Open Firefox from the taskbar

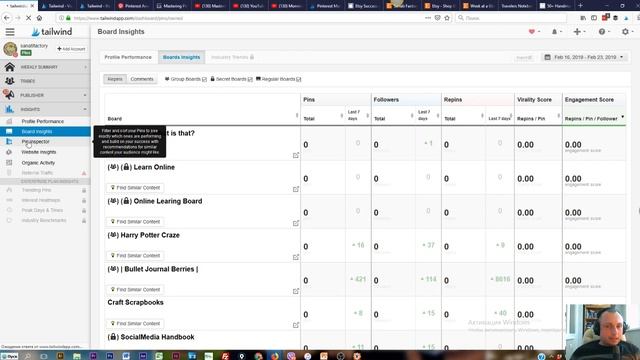274,356
